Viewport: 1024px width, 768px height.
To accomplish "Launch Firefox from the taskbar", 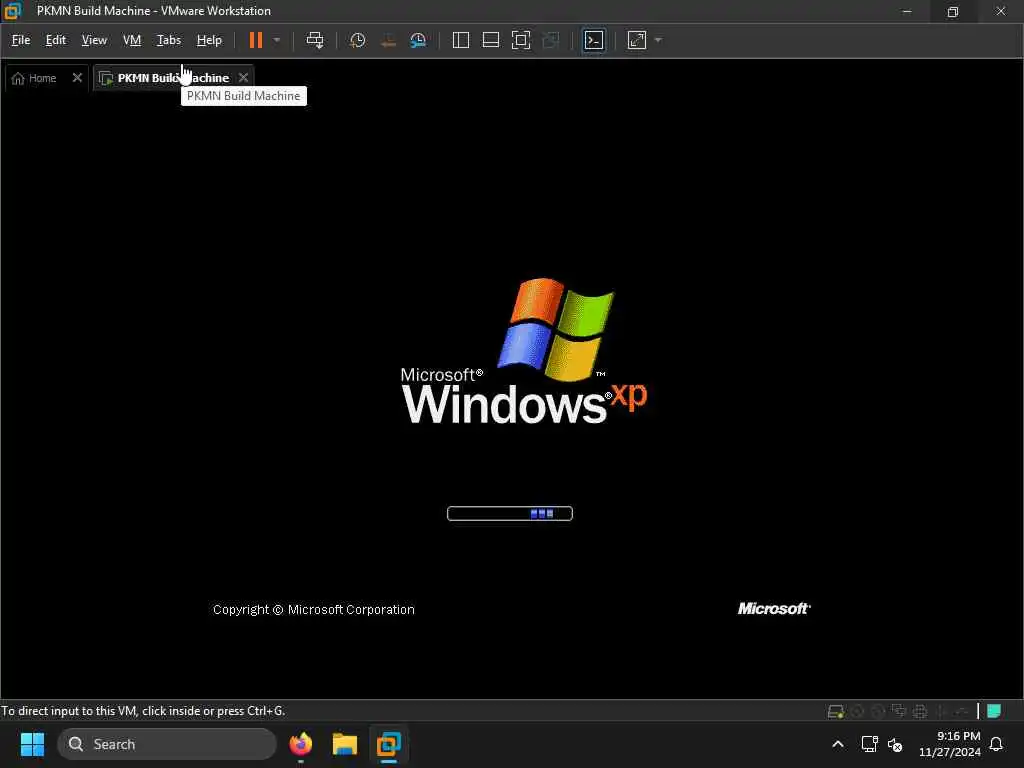I will click(x=301, y=744).
